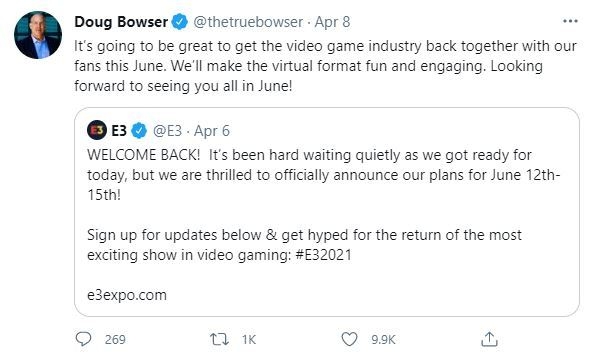Like the tweet with the heart icon
The image size is (594, 361).
coord(349,339)
